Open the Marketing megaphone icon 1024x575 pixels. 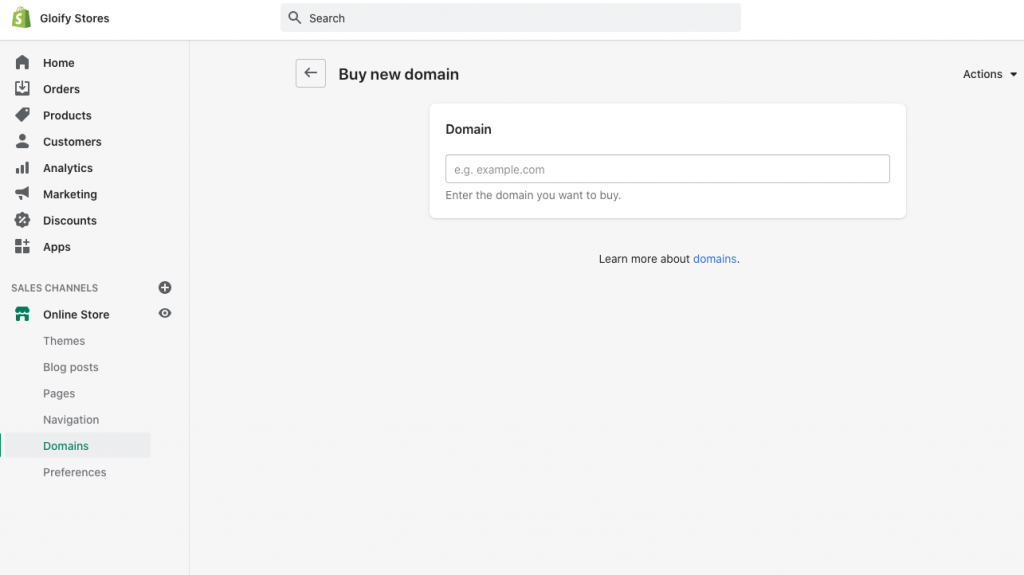[22, 193]
